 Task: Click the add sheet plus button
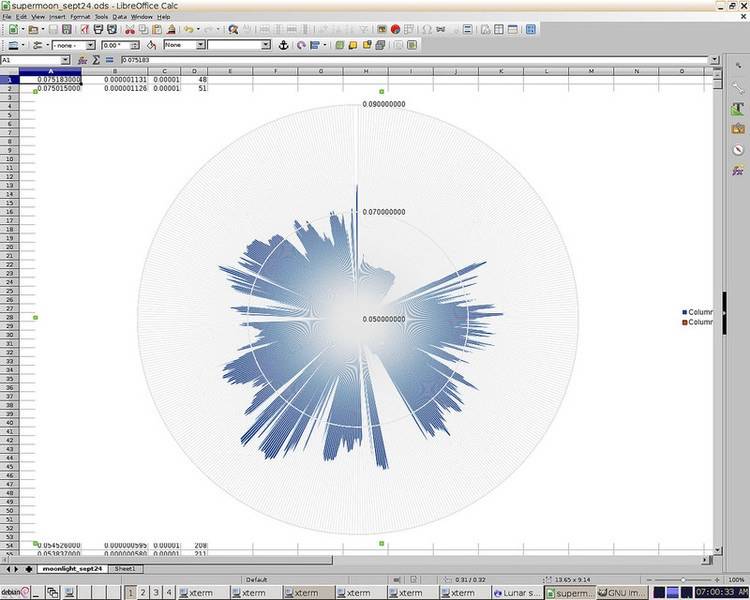click(x=29, y=569)
